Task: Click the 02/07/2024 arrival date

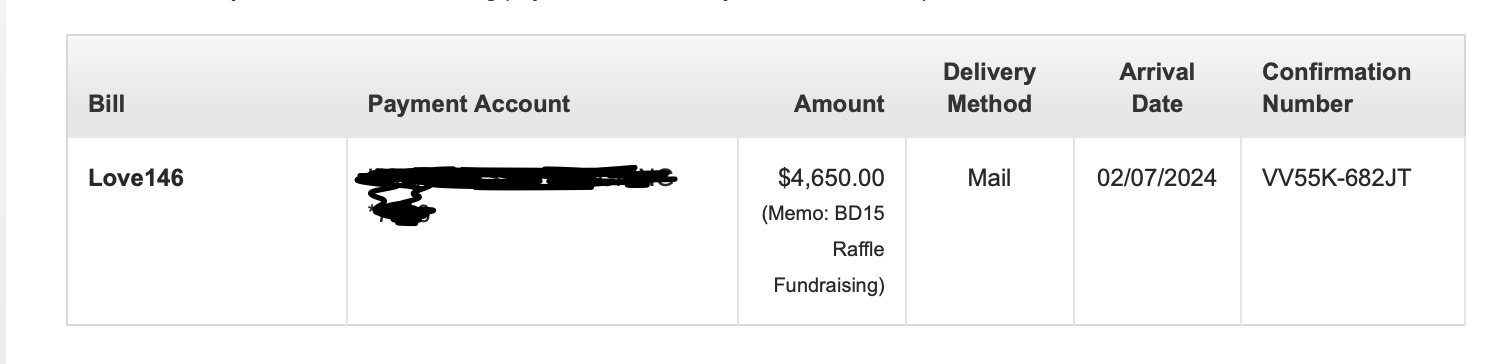Action: [x=1157, y=179]
